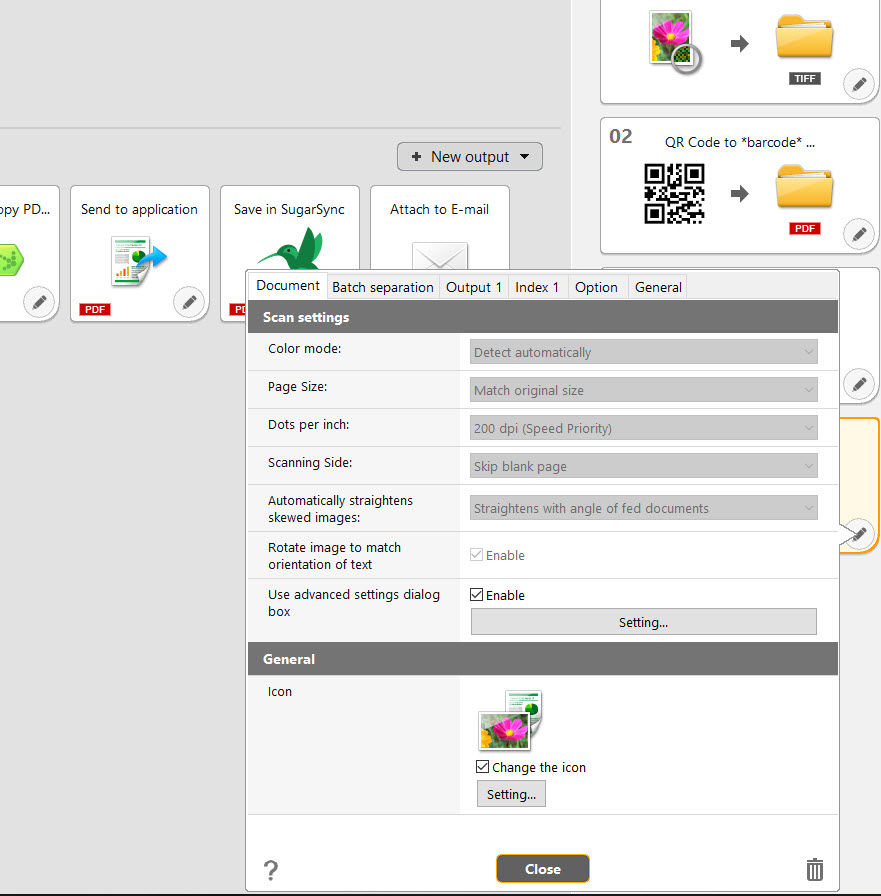Open the Option tab
Screen dimensions: 881x896
[596, 286]
